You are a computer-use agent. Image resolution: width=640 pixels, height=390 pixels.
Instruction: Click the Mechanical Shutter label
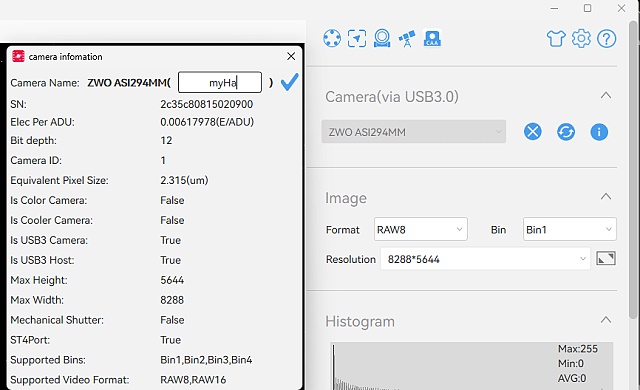[57, 320]
